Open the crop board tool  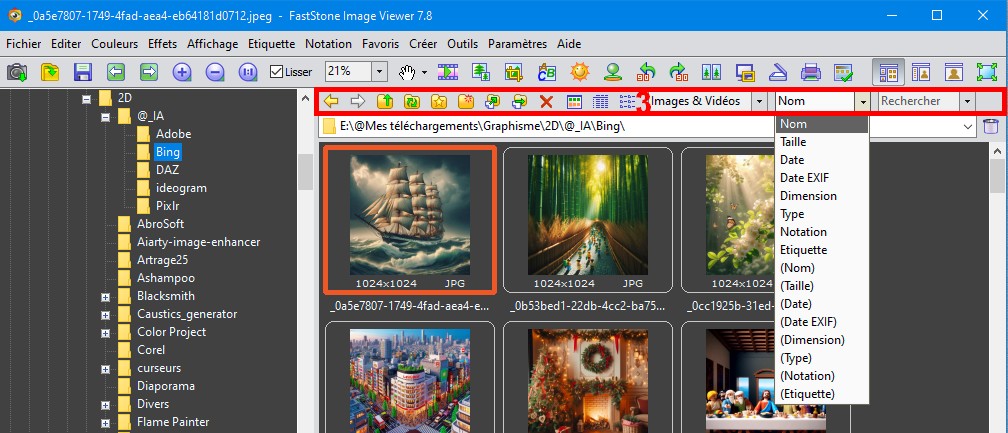point(514,71)
